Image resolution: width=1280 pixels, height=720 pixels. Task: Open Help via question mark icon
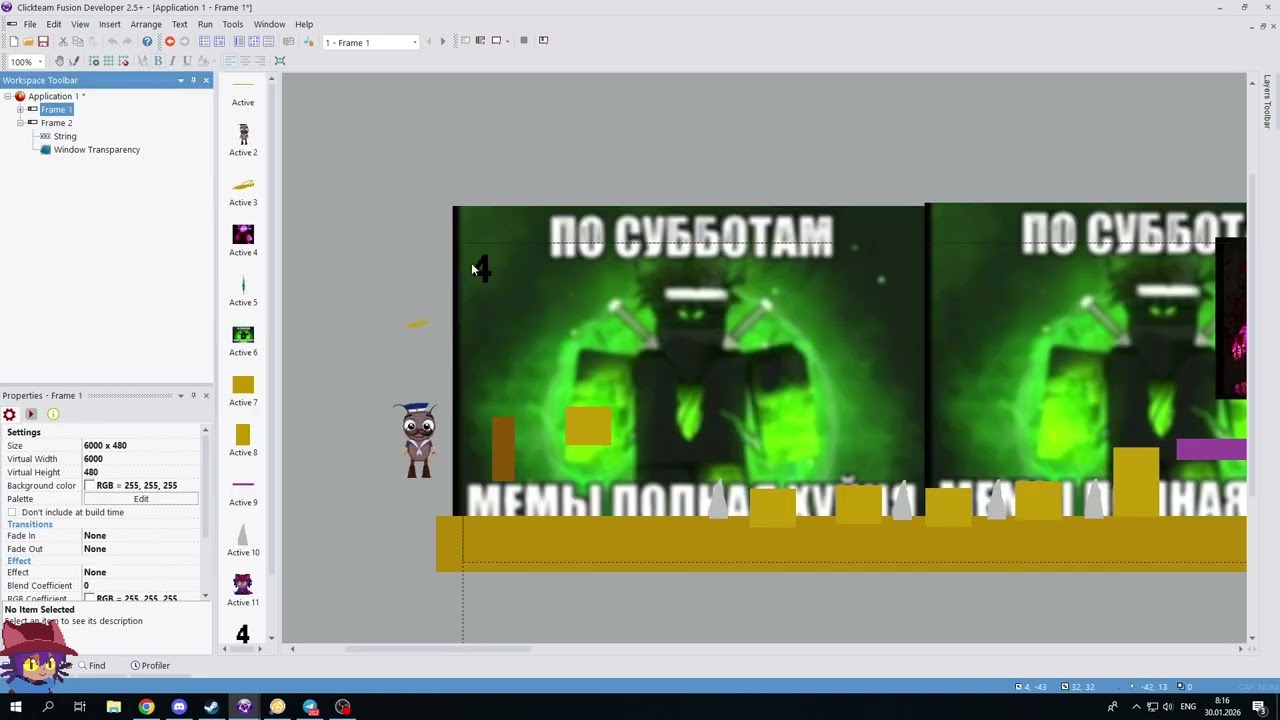[x=147, y=41]
